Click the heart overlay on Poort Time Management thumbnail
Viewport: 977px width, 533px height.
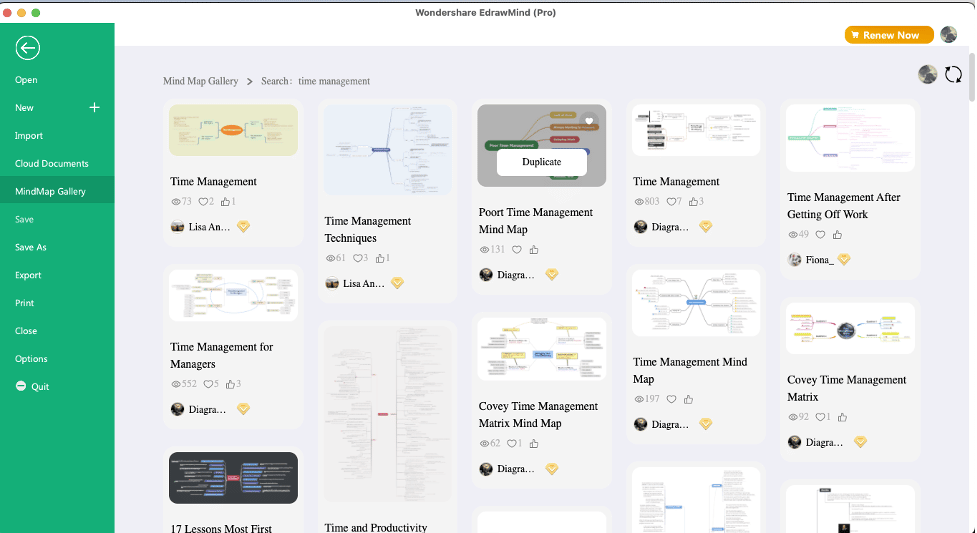(x=589, y=121)
